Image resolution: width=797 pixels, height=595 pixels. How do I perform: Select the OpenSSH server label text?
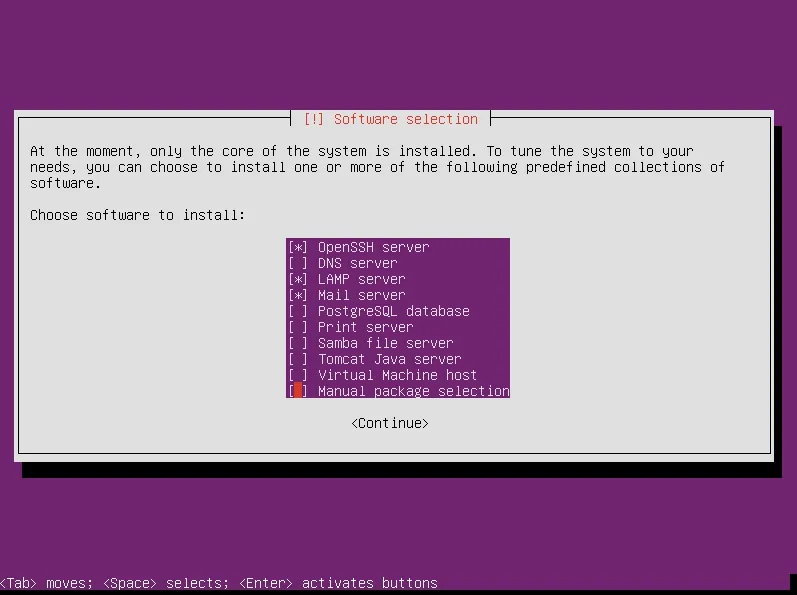pyautogui.click(x=374, y=247)
